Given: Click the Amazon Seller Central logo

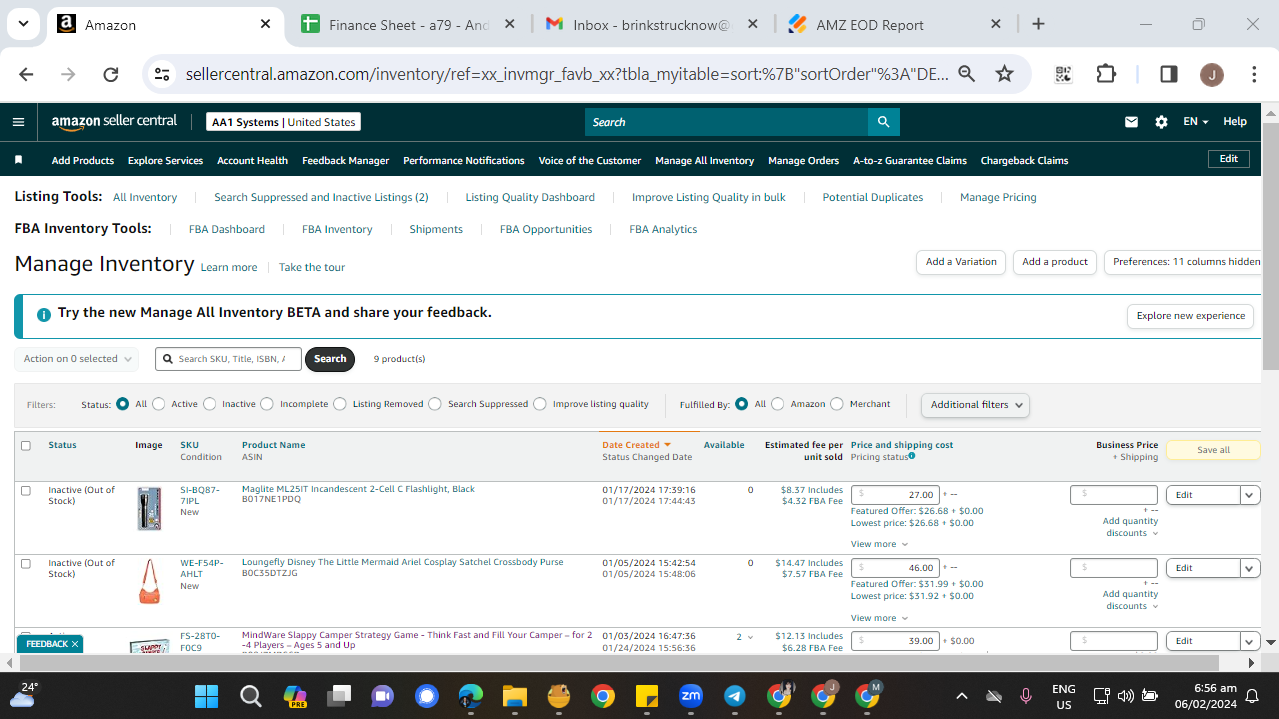Looking at the screenshot, I should click(114, 121).
